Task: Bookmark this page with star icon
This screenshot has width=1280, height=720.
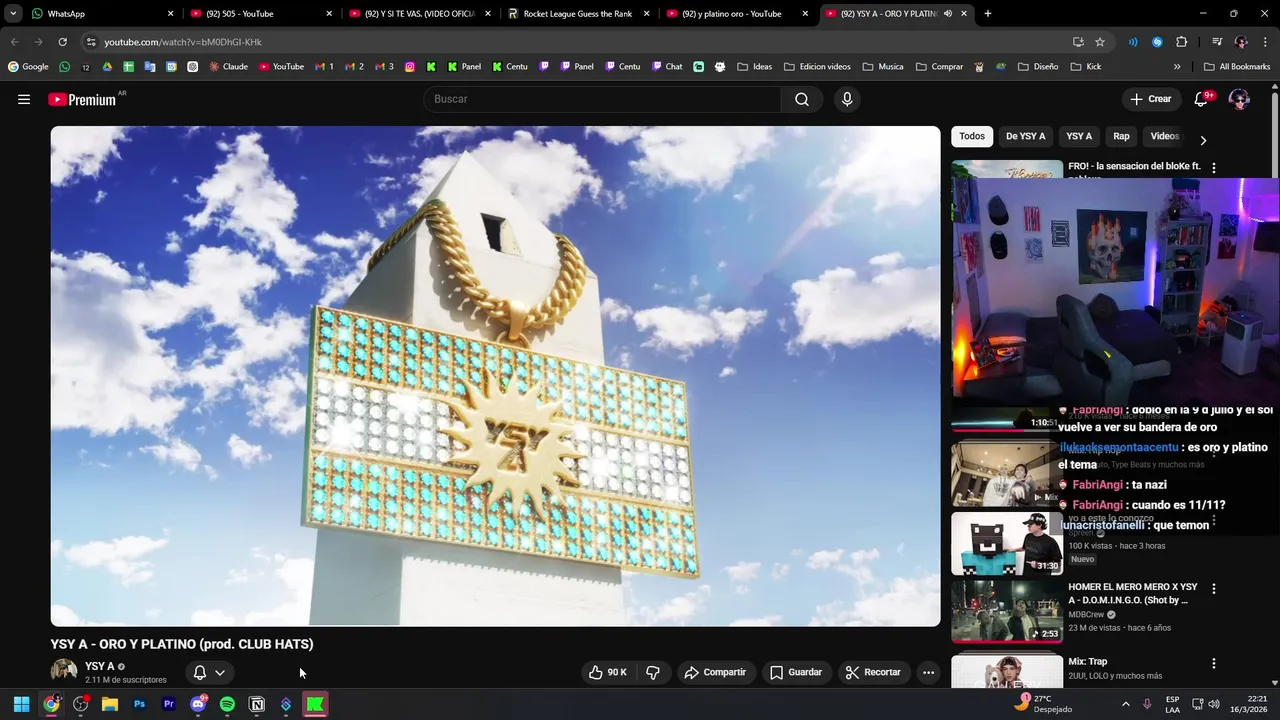Action: (x=1100, y=42)
